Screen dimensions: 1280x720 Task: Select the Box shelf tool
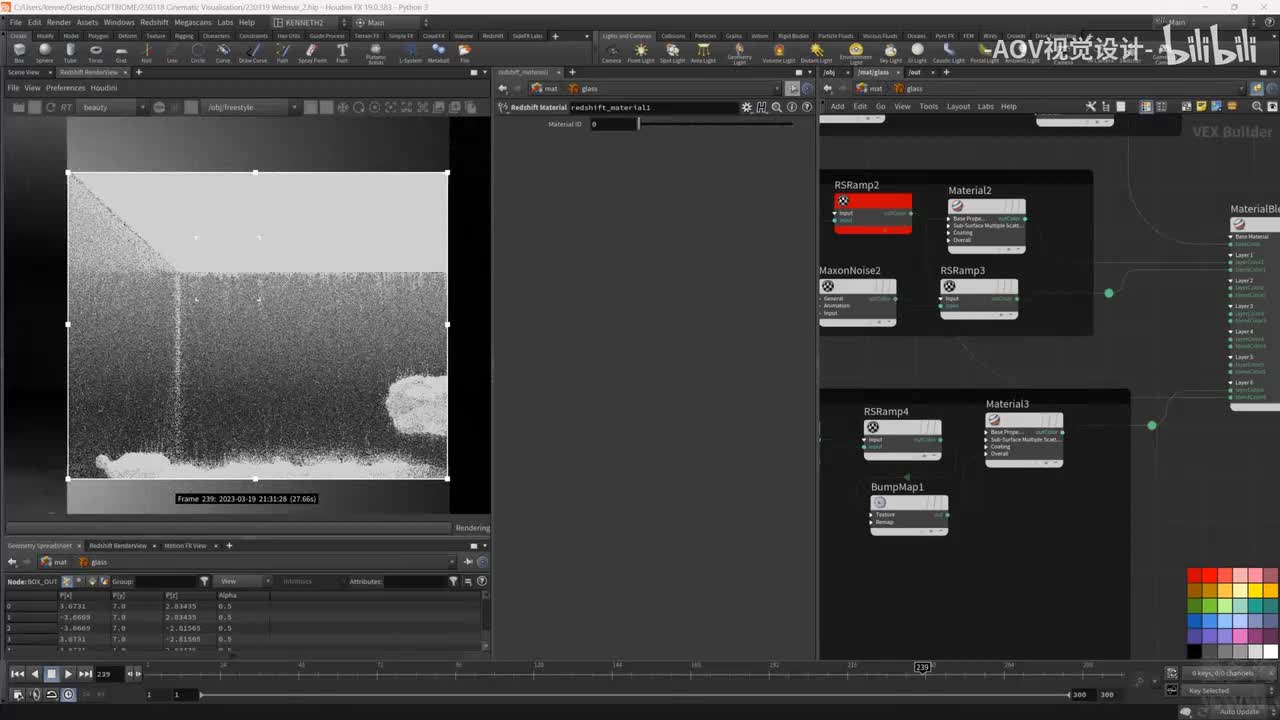pyautogui.click(x=19, y=52)
